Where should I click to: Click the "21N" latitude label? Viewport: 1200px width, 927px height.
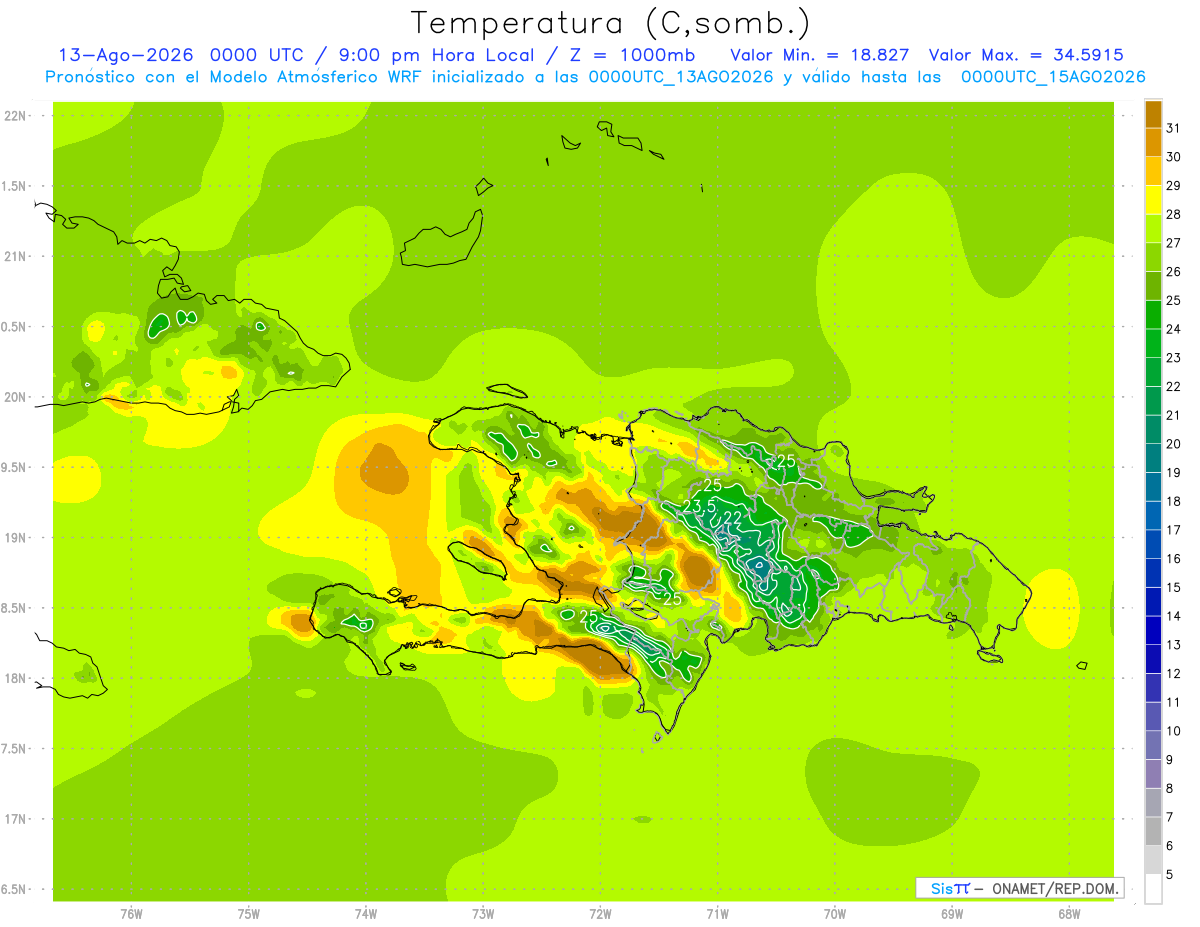pyautogui.click(x=15, y=257)
